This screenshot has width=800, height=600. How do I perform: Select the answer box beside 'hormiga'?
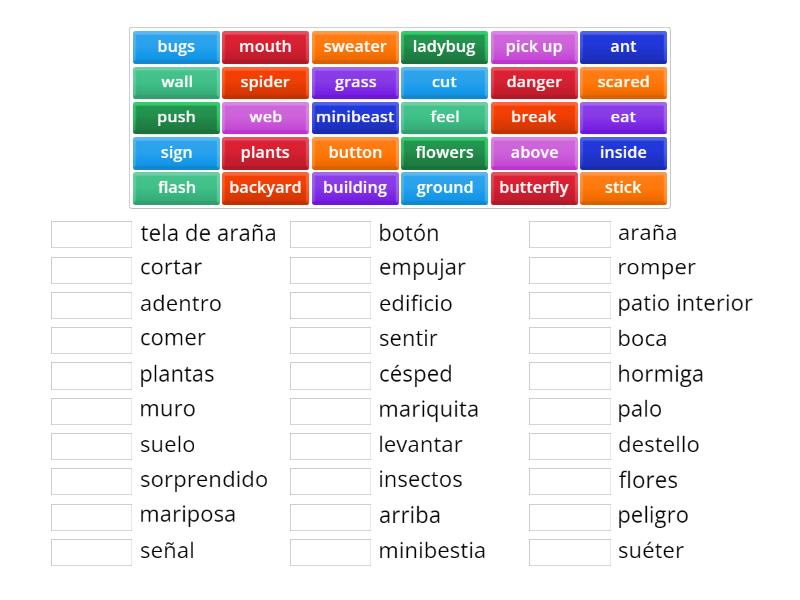click(569, 374)
